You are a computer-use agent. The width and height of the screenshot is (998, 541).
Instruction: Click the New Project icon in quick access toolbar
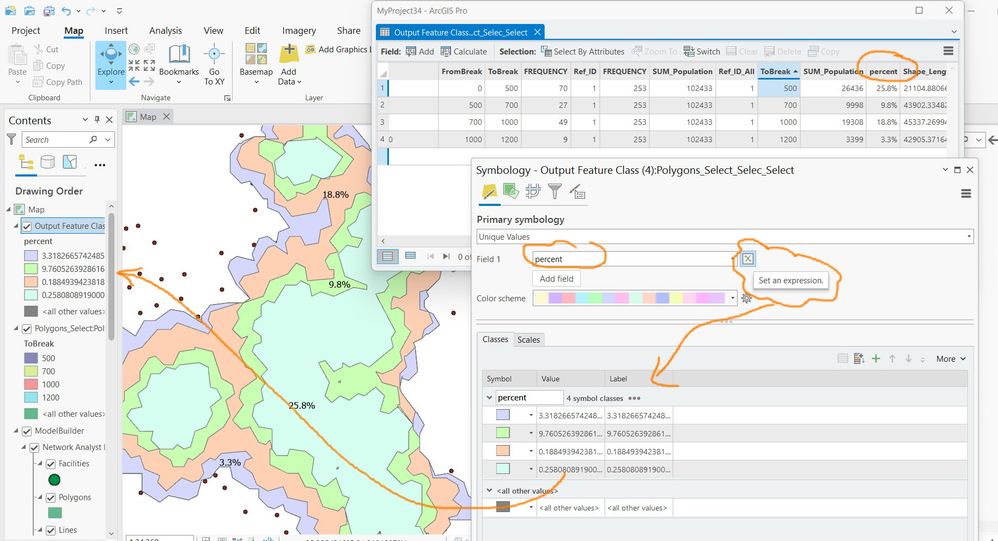click(10, 11)
